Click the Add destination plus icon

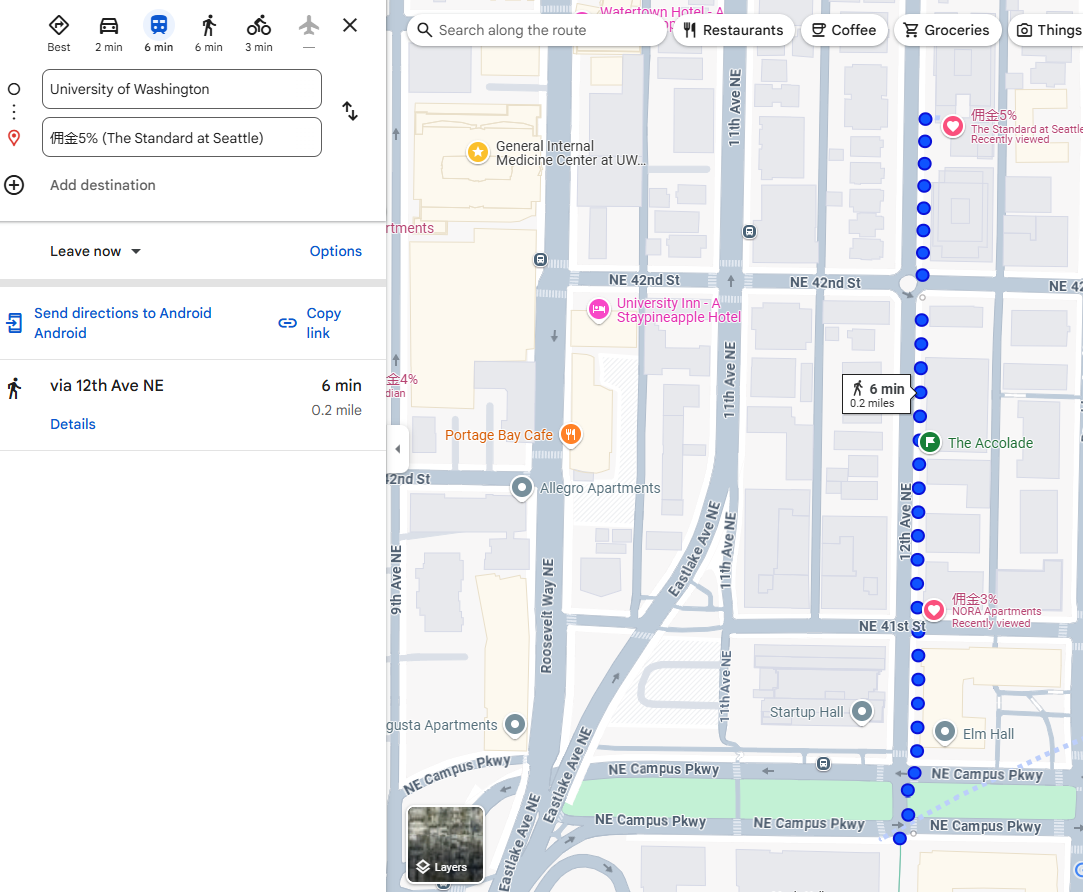tap(14, 185)
